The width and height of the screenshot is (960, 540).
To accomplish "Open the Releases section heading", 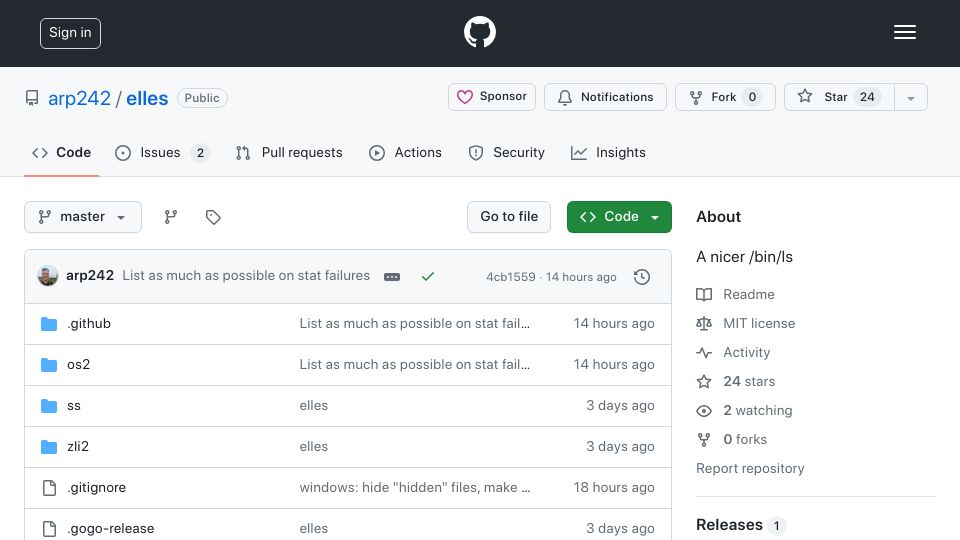I will [729, 525].
